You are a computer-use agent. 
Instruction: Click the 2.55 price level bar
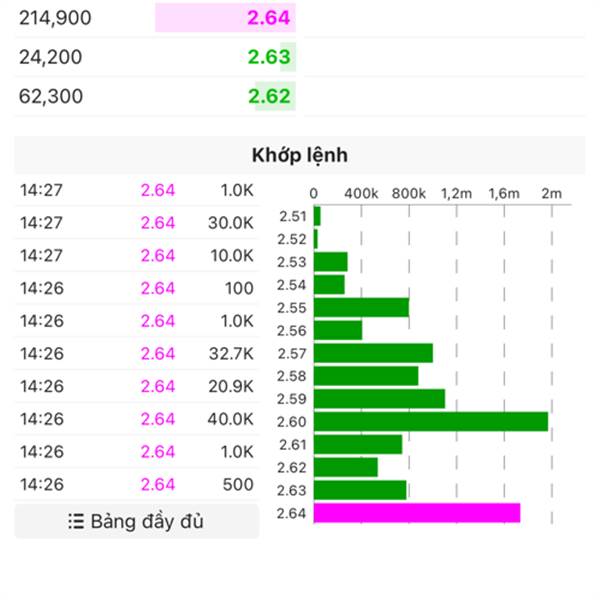tap(361, 307)
